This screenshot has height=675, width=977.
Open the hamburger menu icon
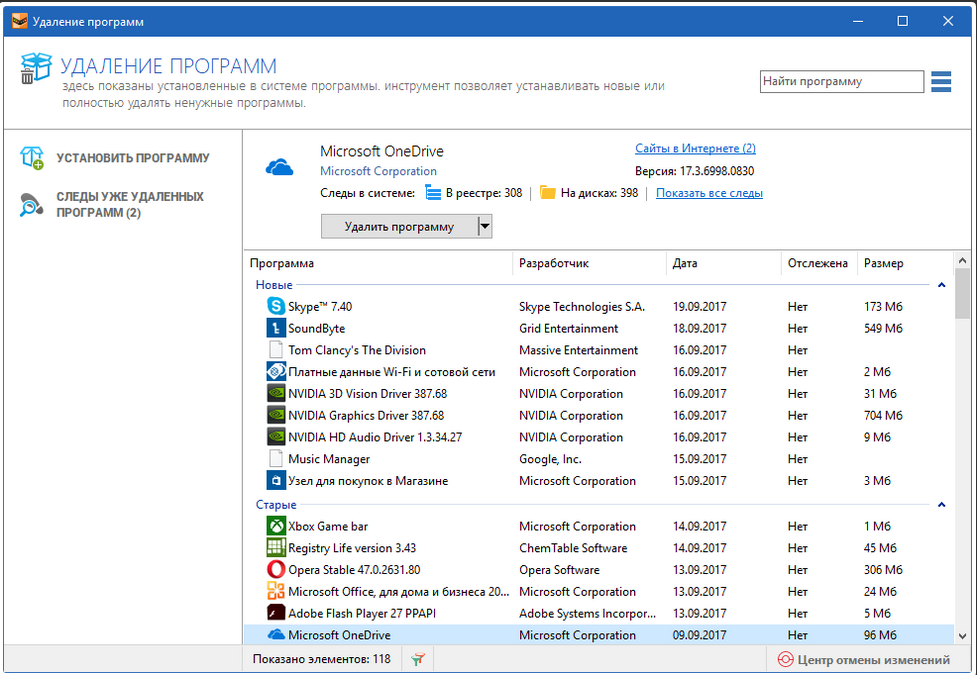click(x=941, y=82)
